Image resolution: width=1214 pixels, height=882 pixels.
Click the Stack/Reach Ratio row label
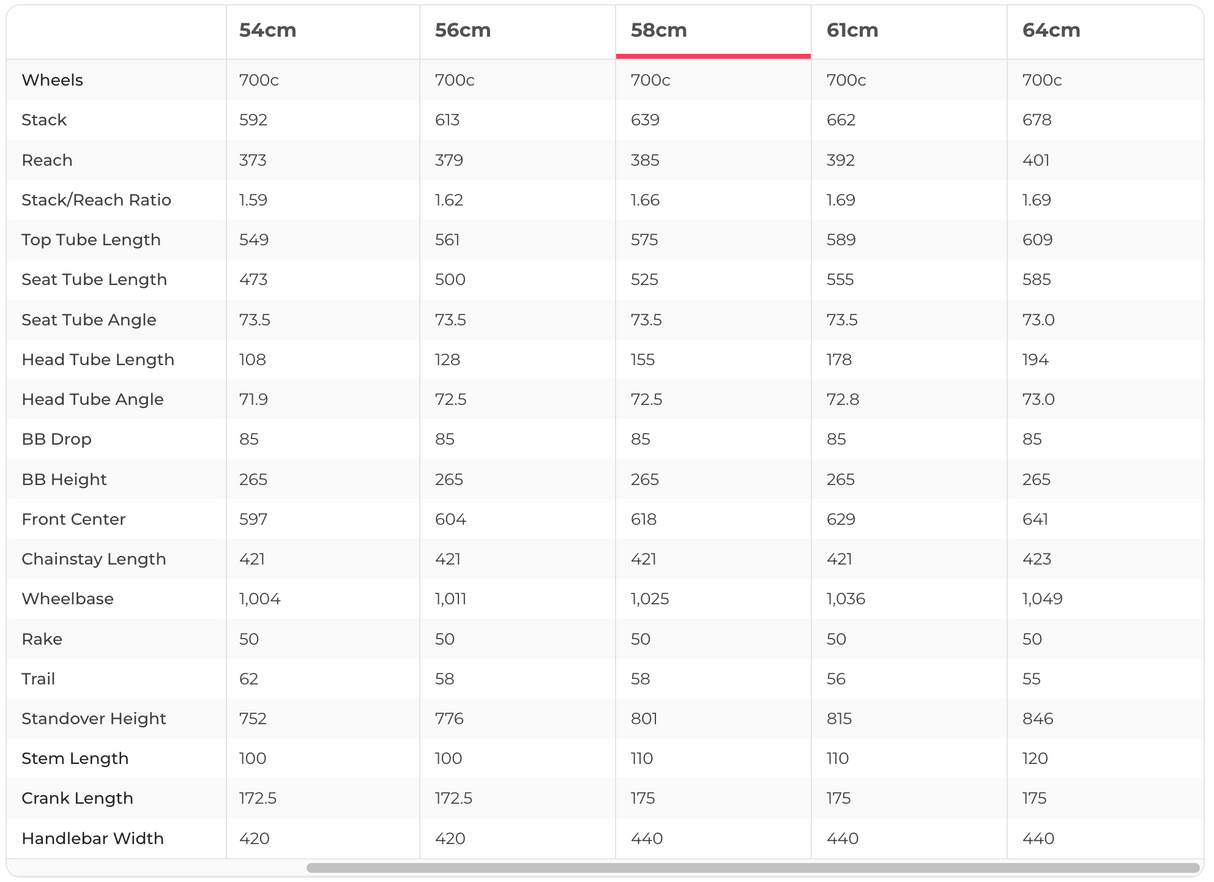(96, 200)
